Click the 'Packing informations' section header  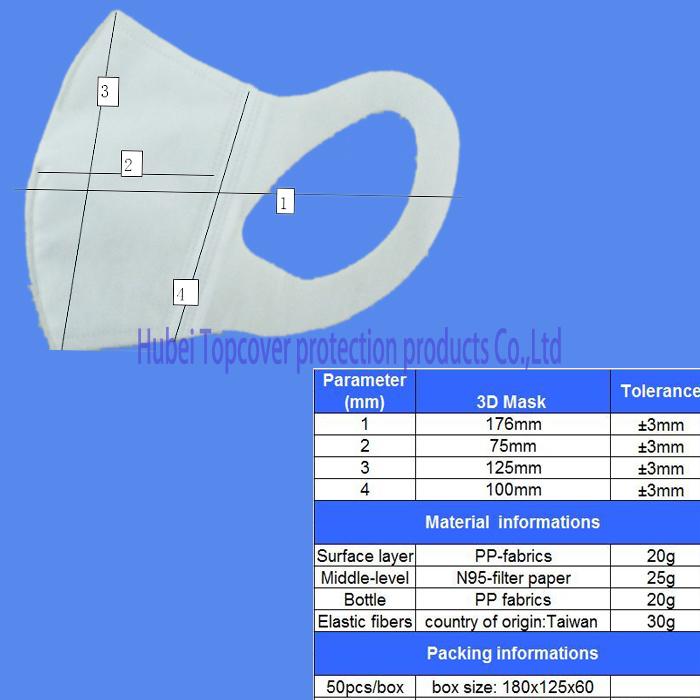pos(507,653)
